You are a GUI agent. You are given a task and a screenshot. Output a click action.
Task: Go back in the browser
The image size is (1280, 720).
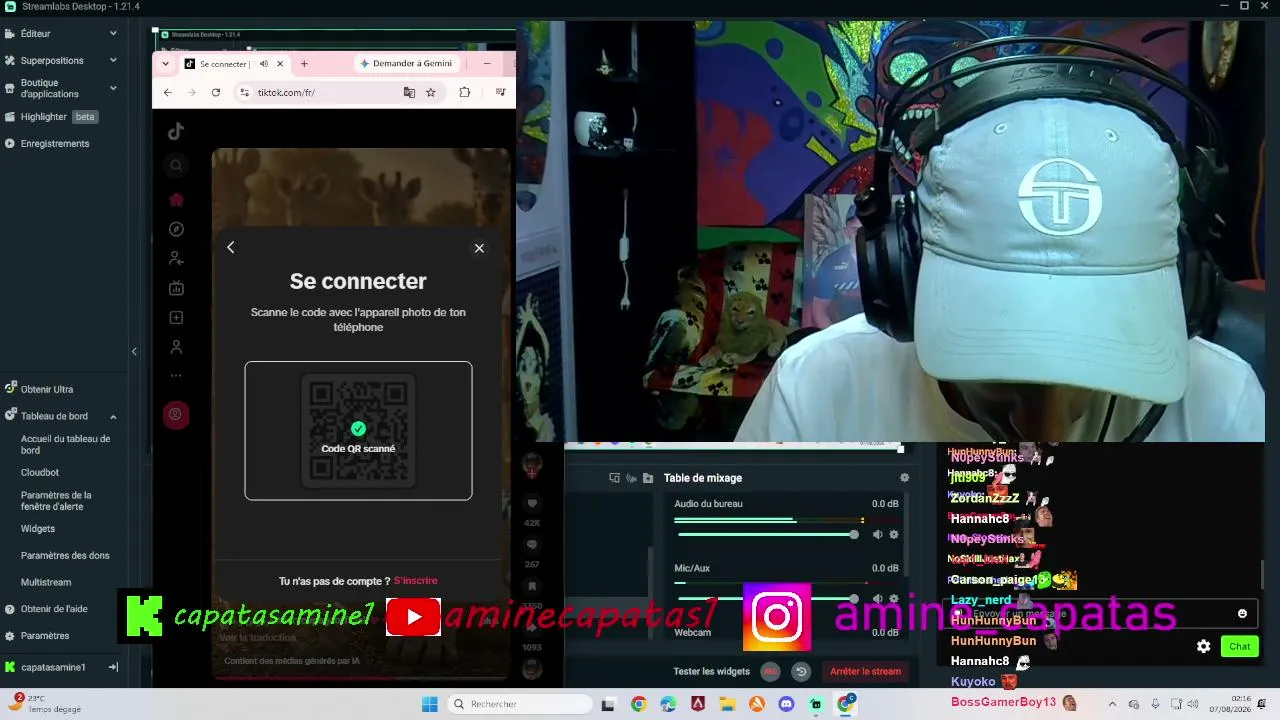[x=167, y=92]
